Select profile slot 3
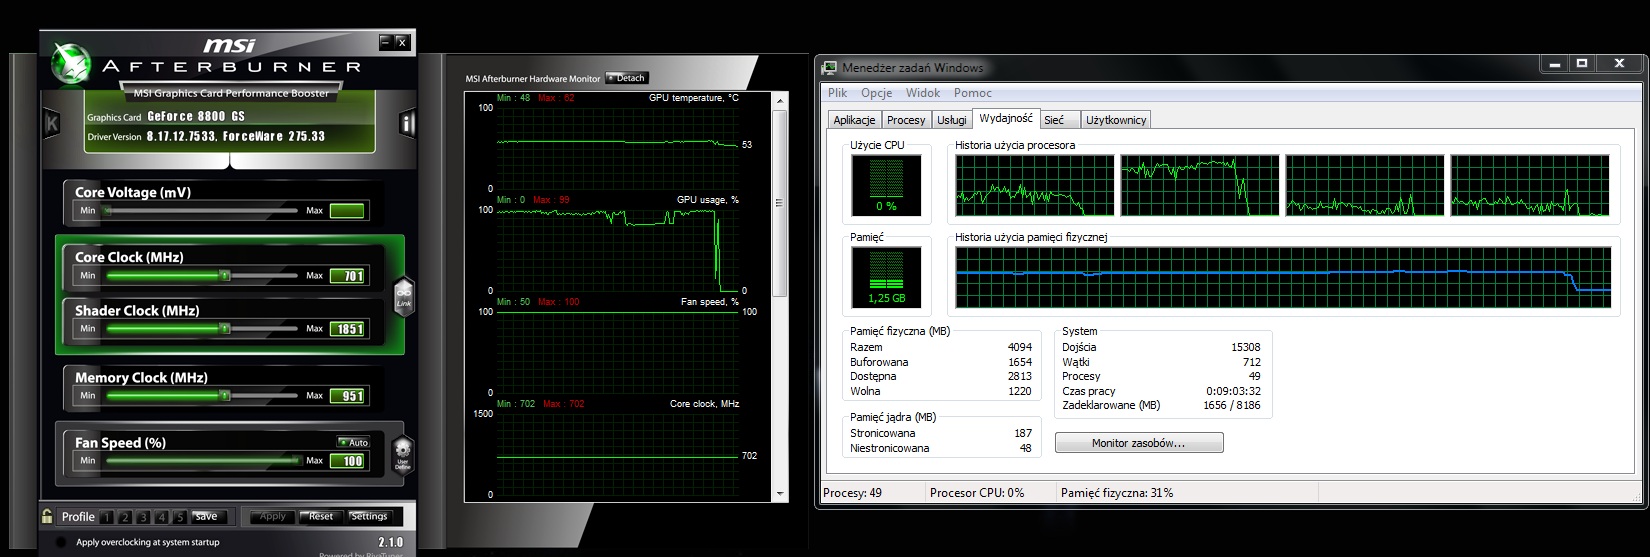The width and height of the screenshot is (1650, 557). pyautogui.click(x=143, y=517)
